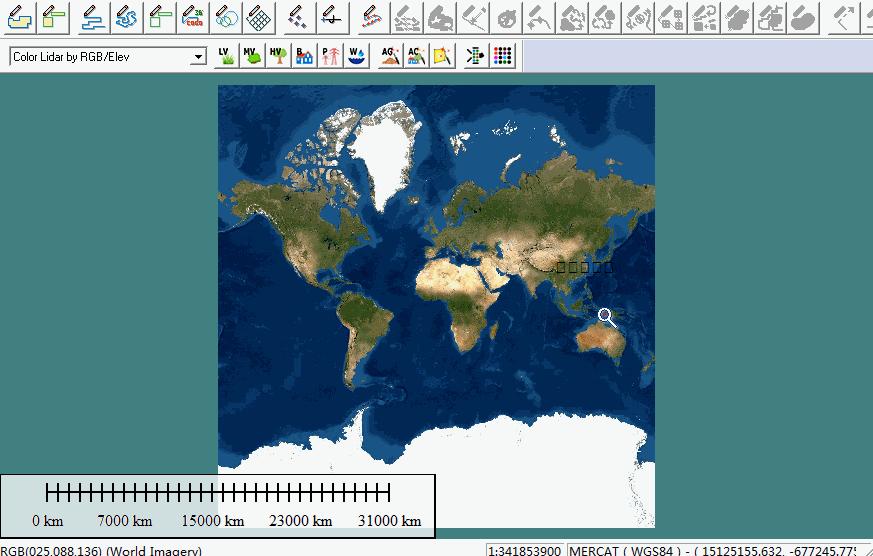Select the create area feature digitizer tool
Viewport: 873px width, 556px height.
click(19, 17)
